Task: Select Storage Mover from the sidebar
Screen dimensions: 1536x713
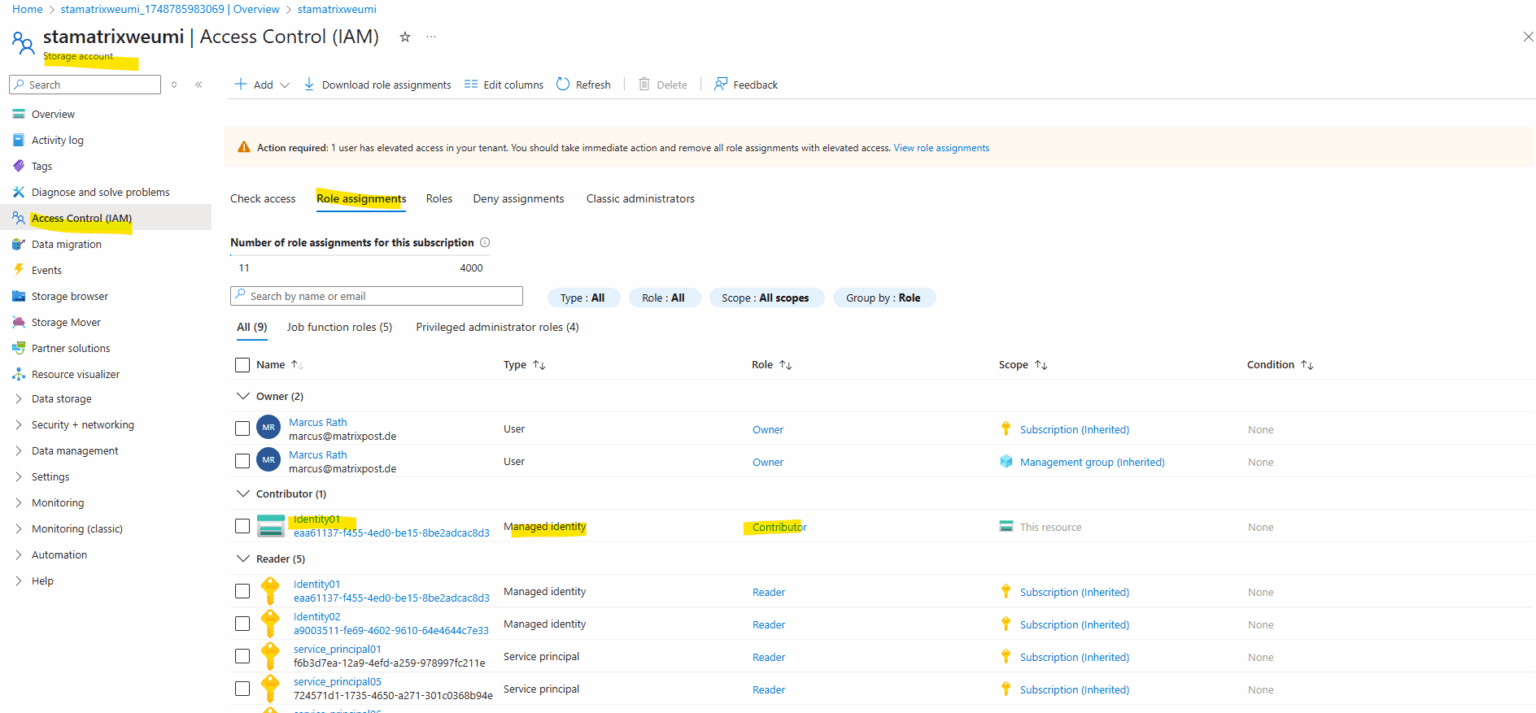Action: coord(64,321)
